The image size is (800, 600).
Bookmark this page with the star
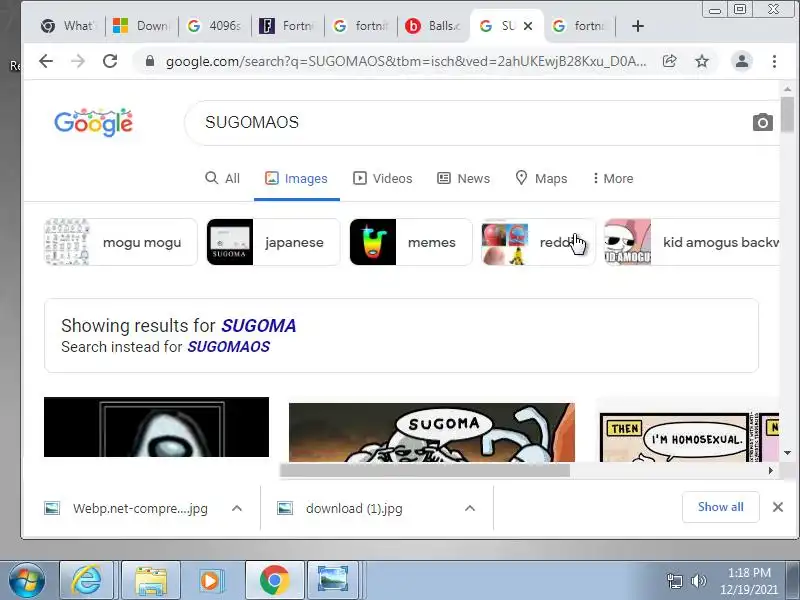[x=702, y=61]
